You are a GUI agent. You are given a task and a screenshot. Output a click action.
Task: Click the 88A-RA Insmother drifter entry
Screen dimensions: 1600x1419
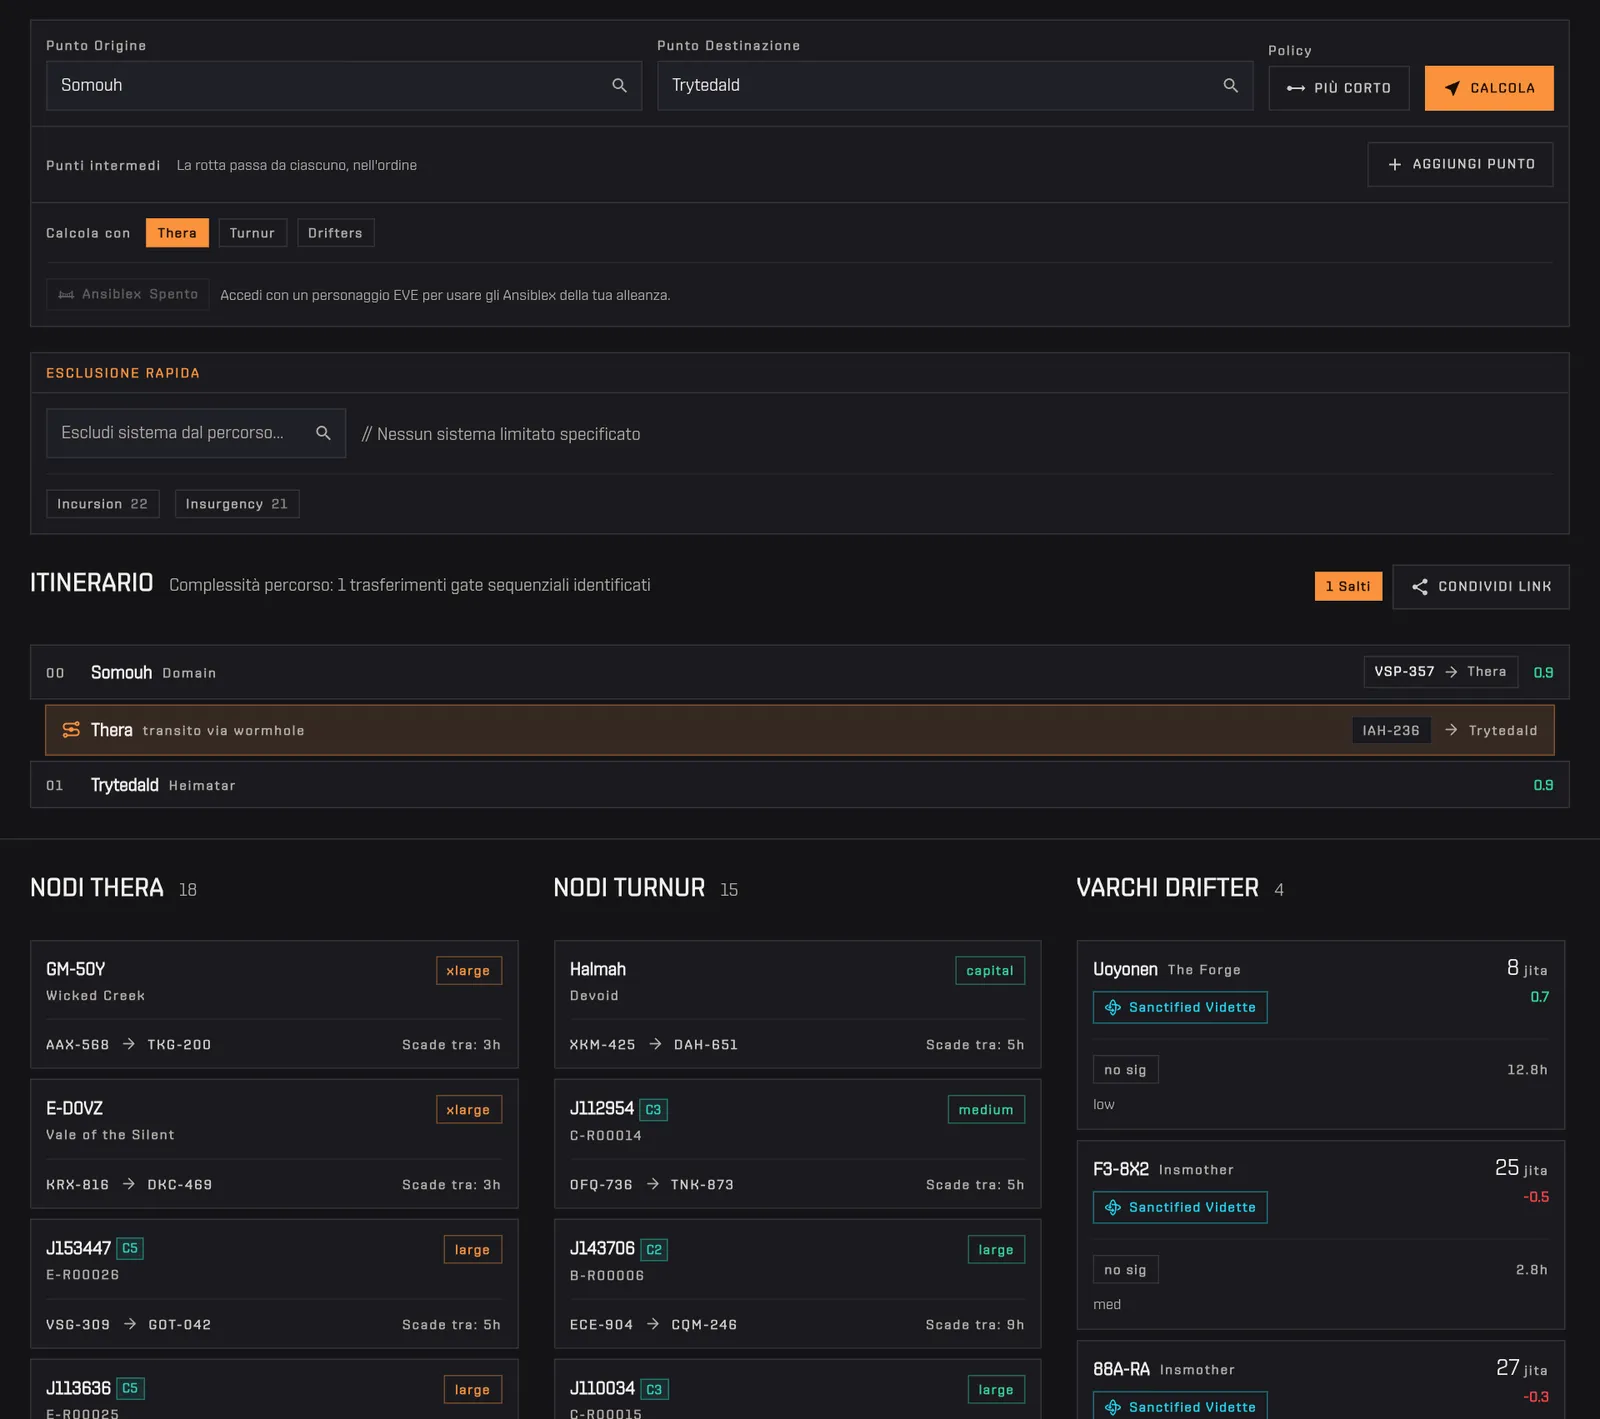[1321, 1380]
